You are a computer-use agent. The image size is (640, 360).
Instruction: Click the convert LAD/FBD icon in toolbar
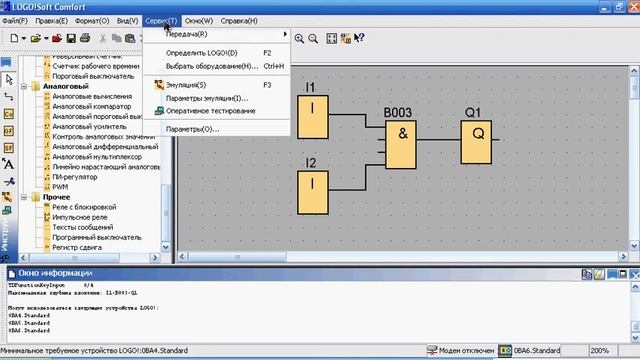click(345, 38)
